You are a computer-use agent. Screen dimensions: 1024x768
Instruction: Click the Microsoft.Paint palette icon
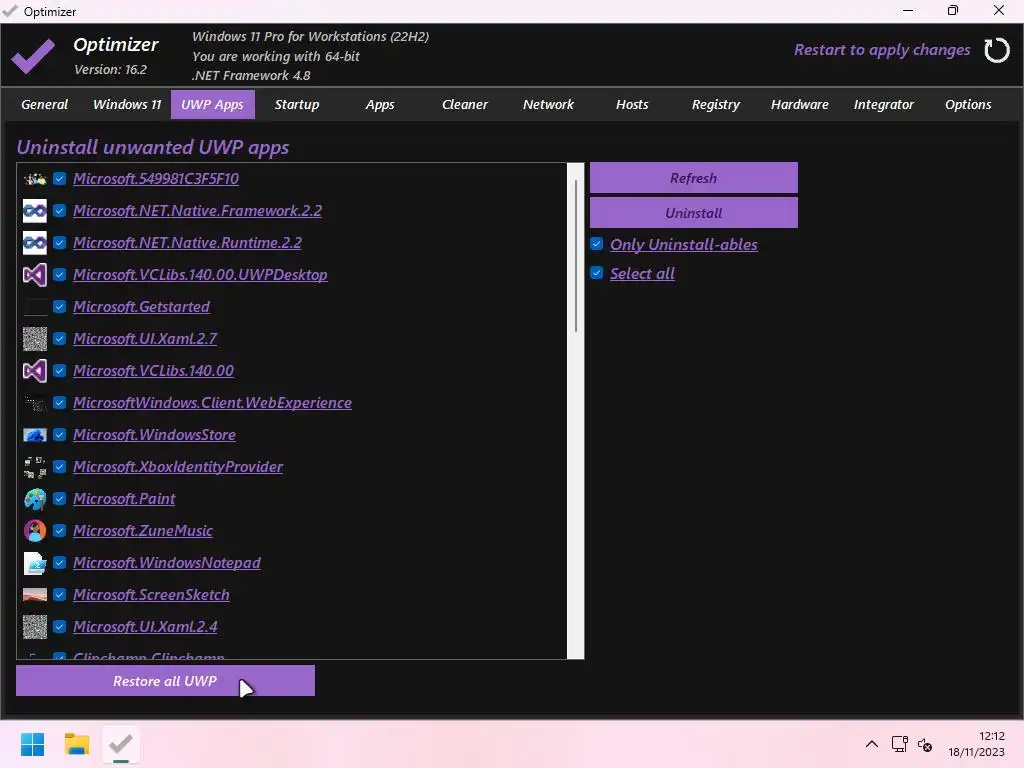[35, 499]
